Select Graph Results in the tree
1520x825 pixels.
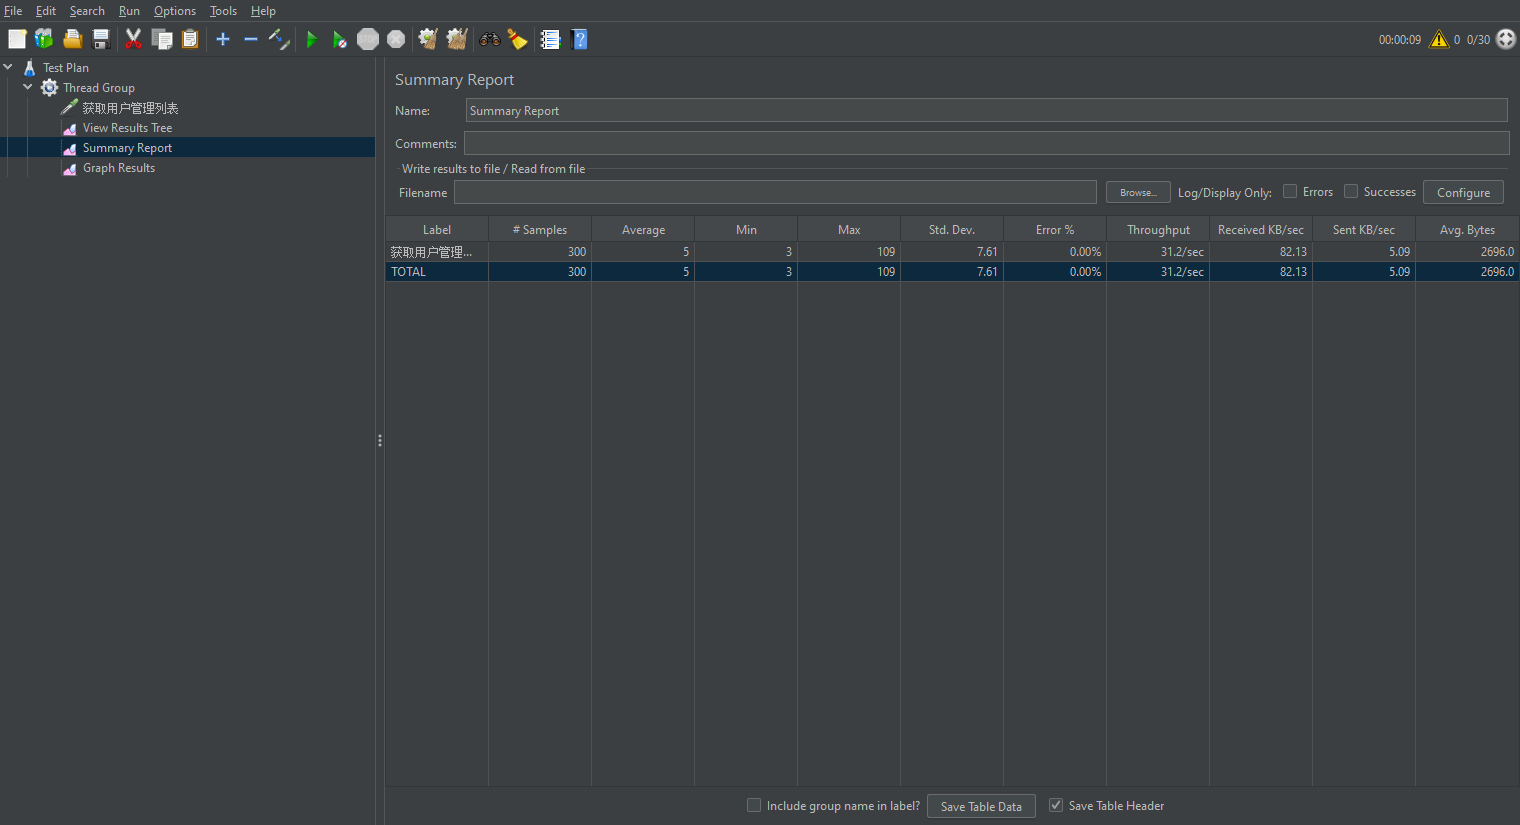click(119, 168)
